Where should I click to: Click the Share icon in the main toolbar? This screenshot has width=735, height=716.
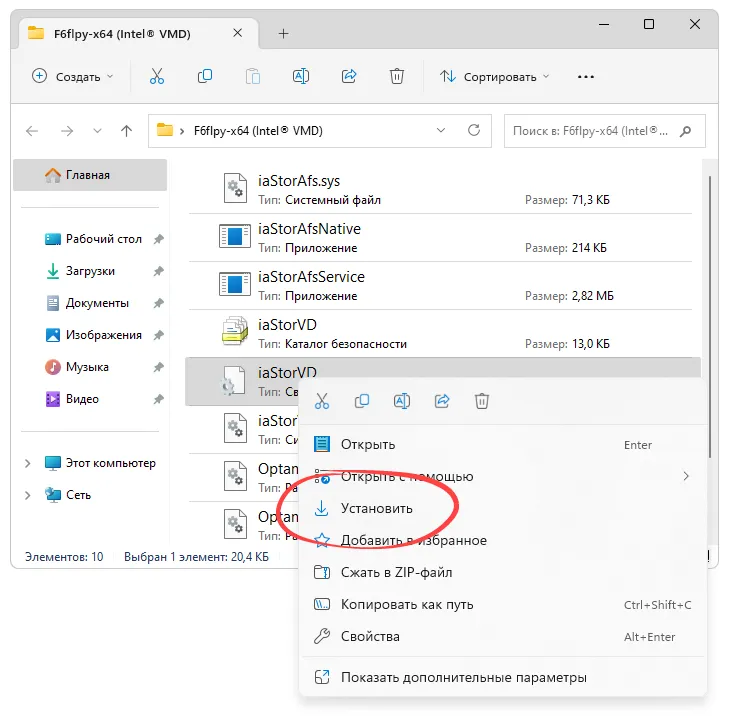[349, 76]
